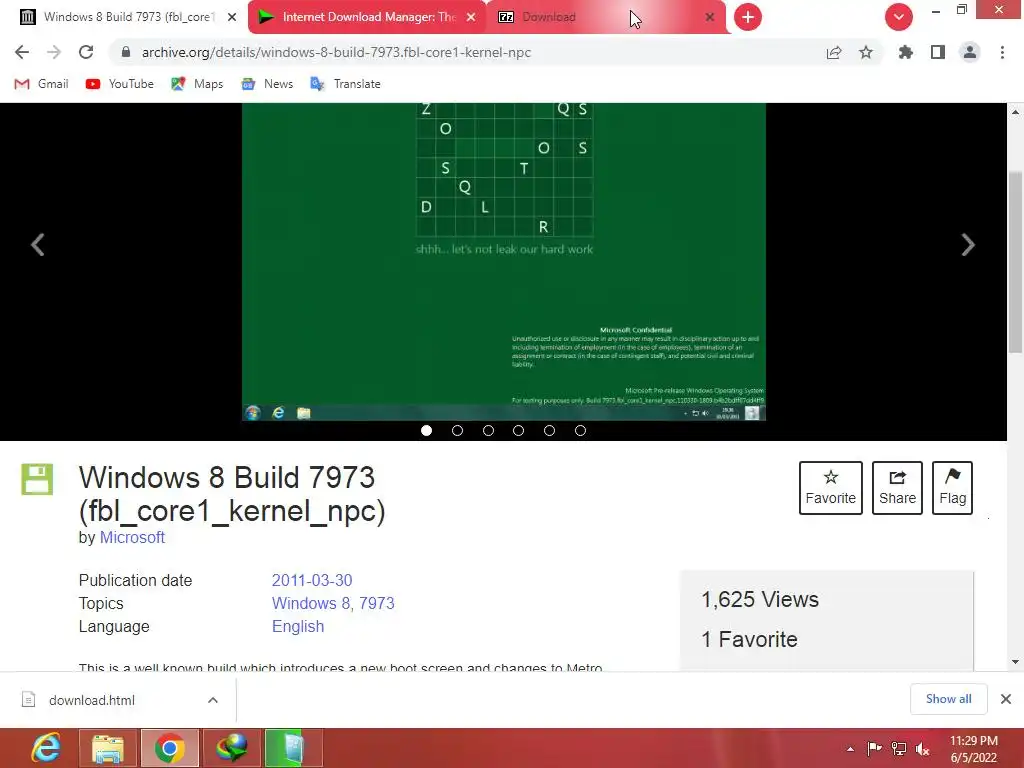Show hidden system tray icons

pyautogui.click(x=850, y=749)
